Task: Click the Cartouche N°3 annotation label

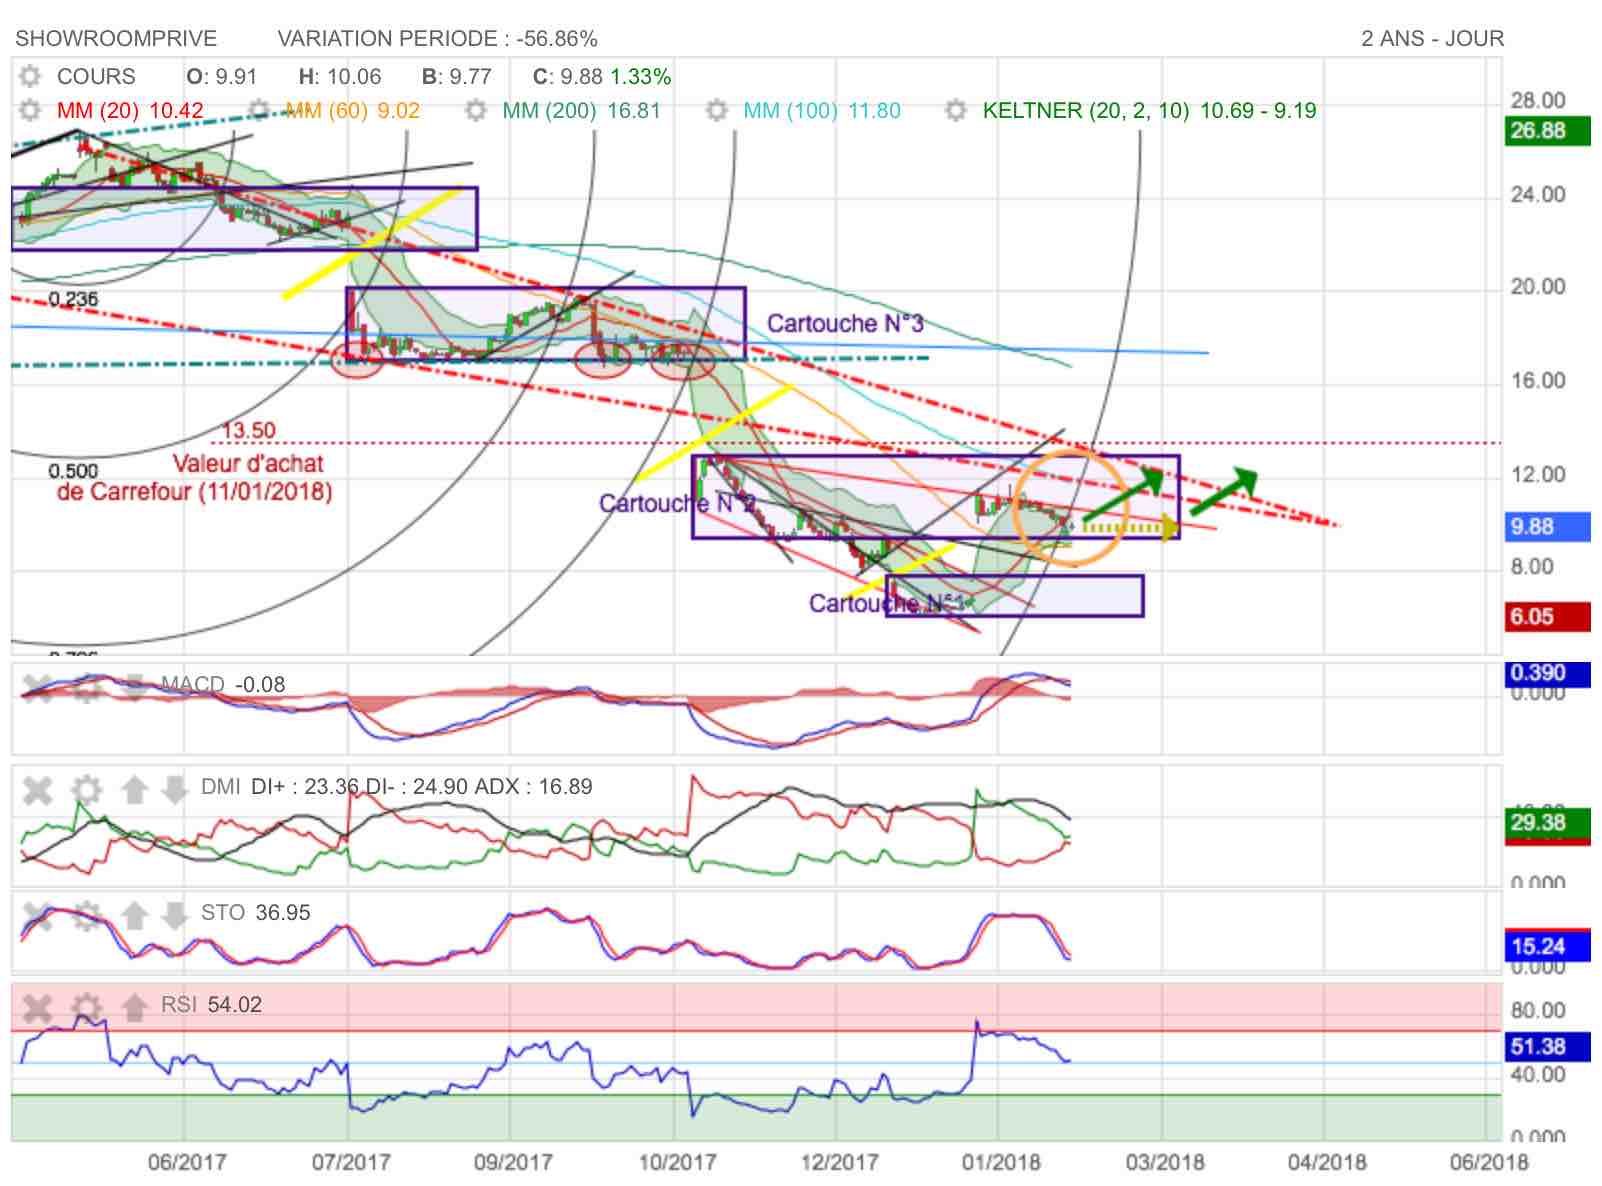Action: click(845, 323)
